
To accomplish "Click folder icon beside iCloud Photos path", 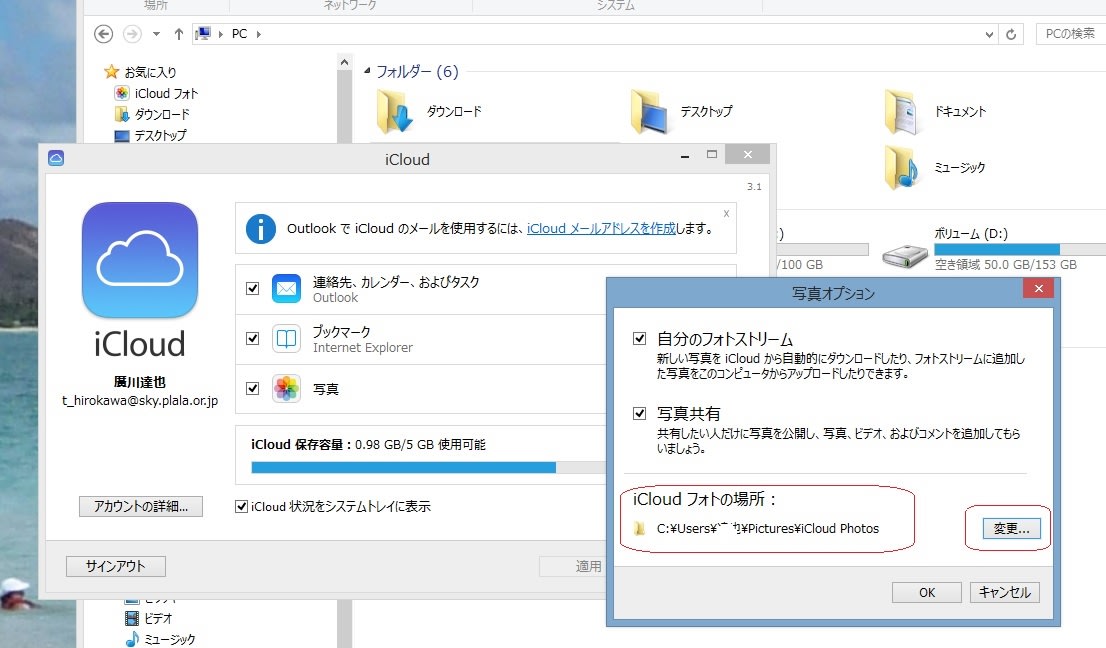I will (x=640, y=528).
